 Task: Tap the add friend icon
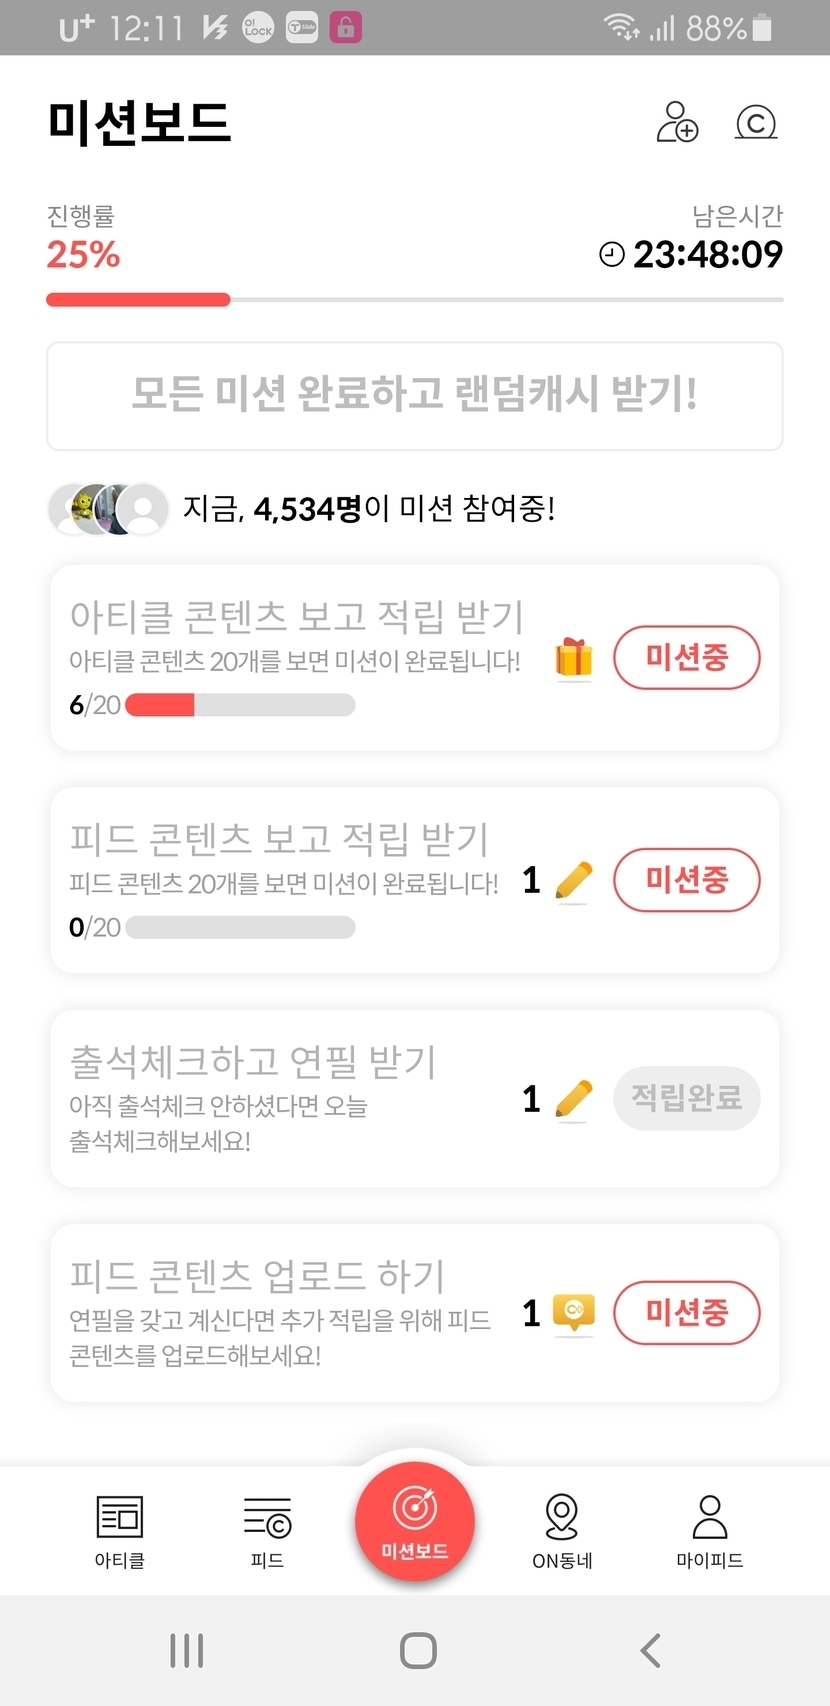coord(677,122)
